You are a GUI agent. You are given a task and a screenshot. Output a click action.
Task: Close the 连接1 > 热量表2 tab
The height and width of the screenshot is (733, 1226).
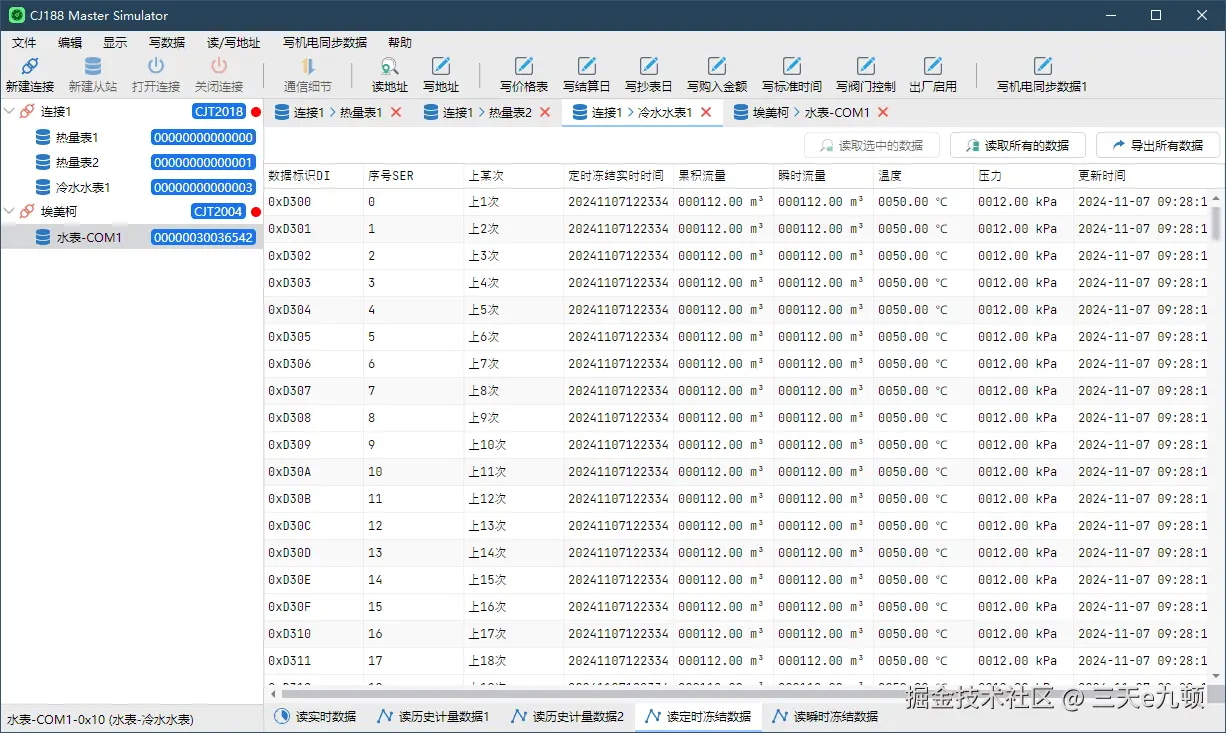pos(545,113)
